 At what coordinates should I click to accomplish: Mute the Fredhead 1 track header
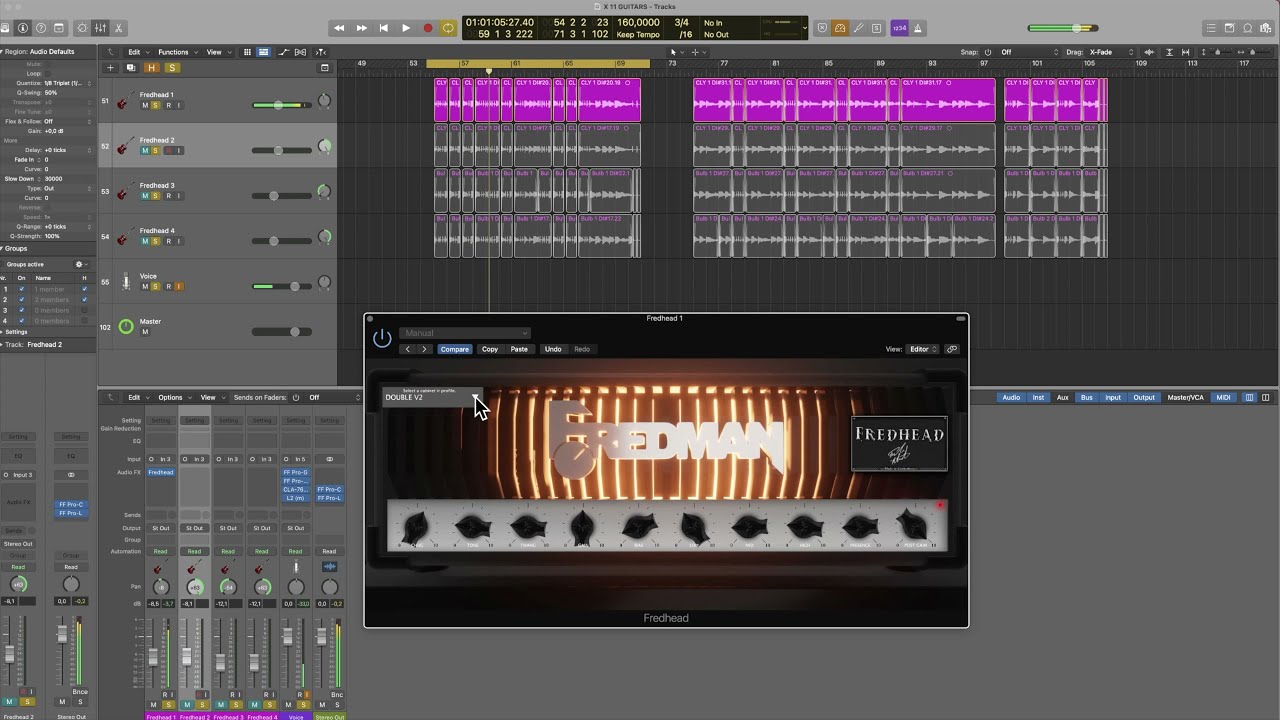click(145, 105)
